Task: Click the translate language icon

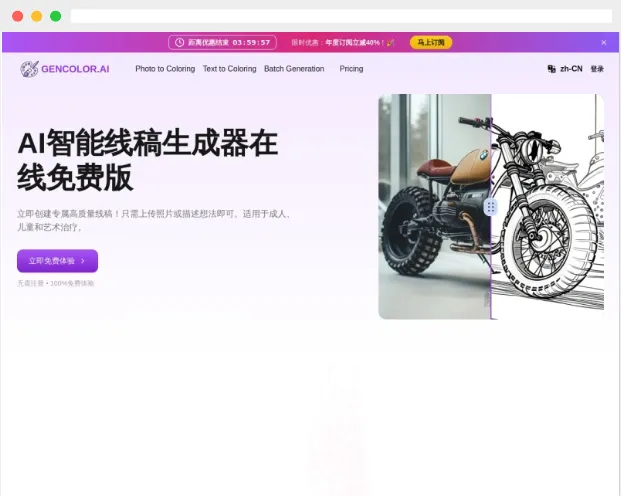Action: click(552, 69)
